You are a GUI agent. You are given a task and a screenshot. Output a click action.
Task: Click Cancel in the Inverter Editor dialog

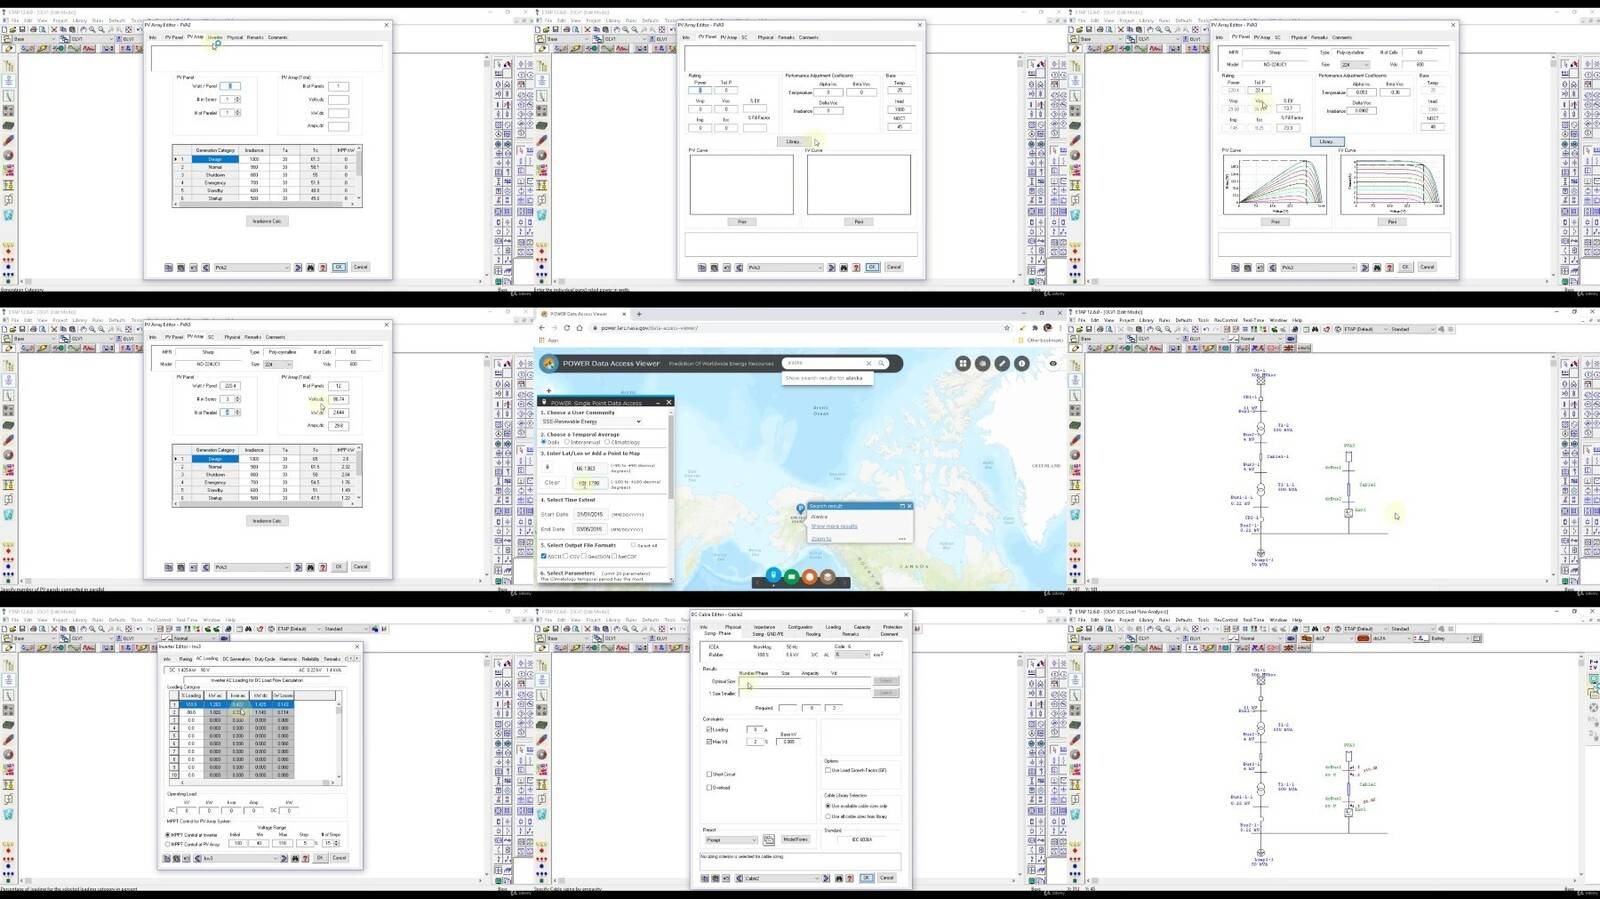point(339,858)
